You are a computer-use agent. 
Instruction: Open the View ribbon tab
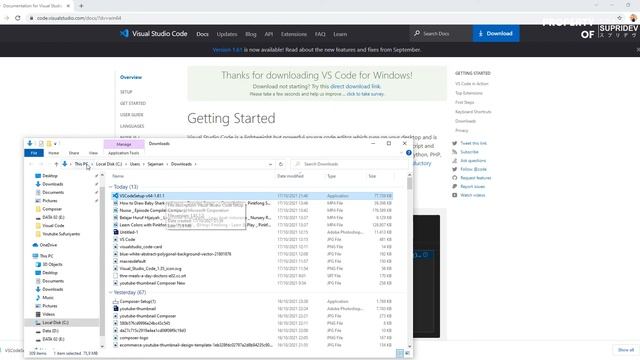tap(93, 153)
